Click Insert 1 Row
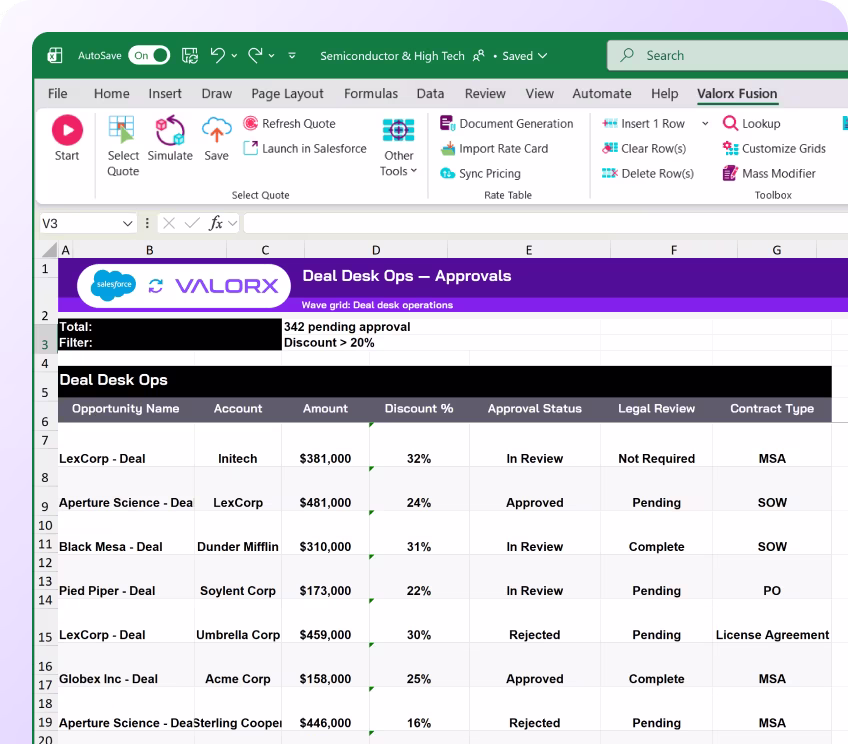848x744 pixels. point(643,123)
